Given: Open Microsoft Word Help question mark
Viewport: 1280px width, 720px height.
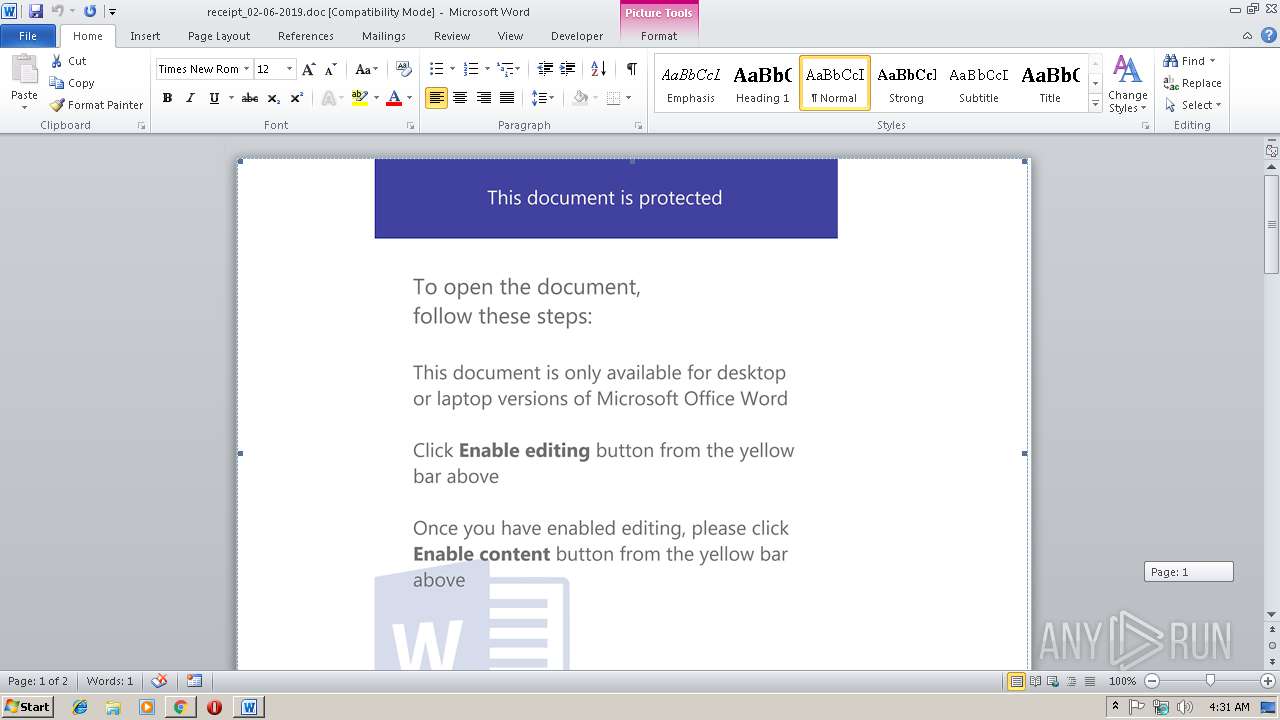Looking at the screenshot, I should tap(1270, 36).
